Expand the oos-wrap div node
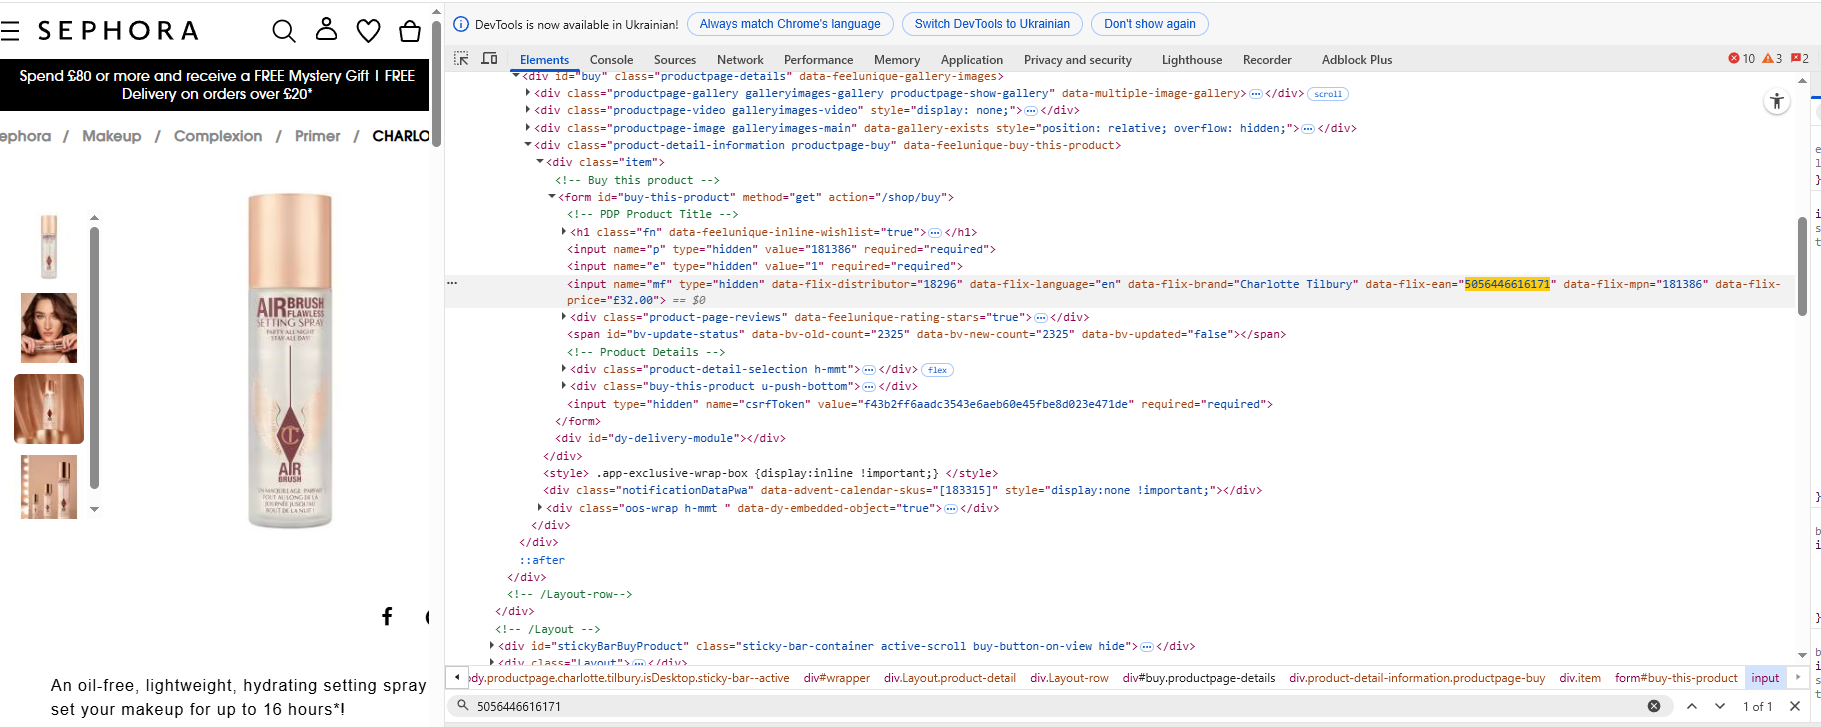1821x727 pixels. [540, 508]
